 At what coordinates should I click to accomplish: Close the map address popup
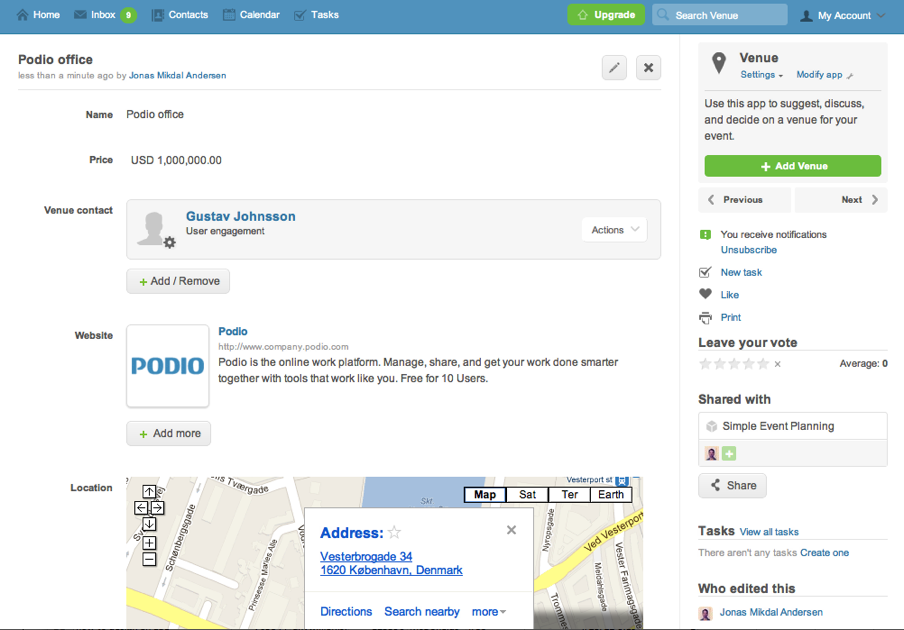pos(511,530)
